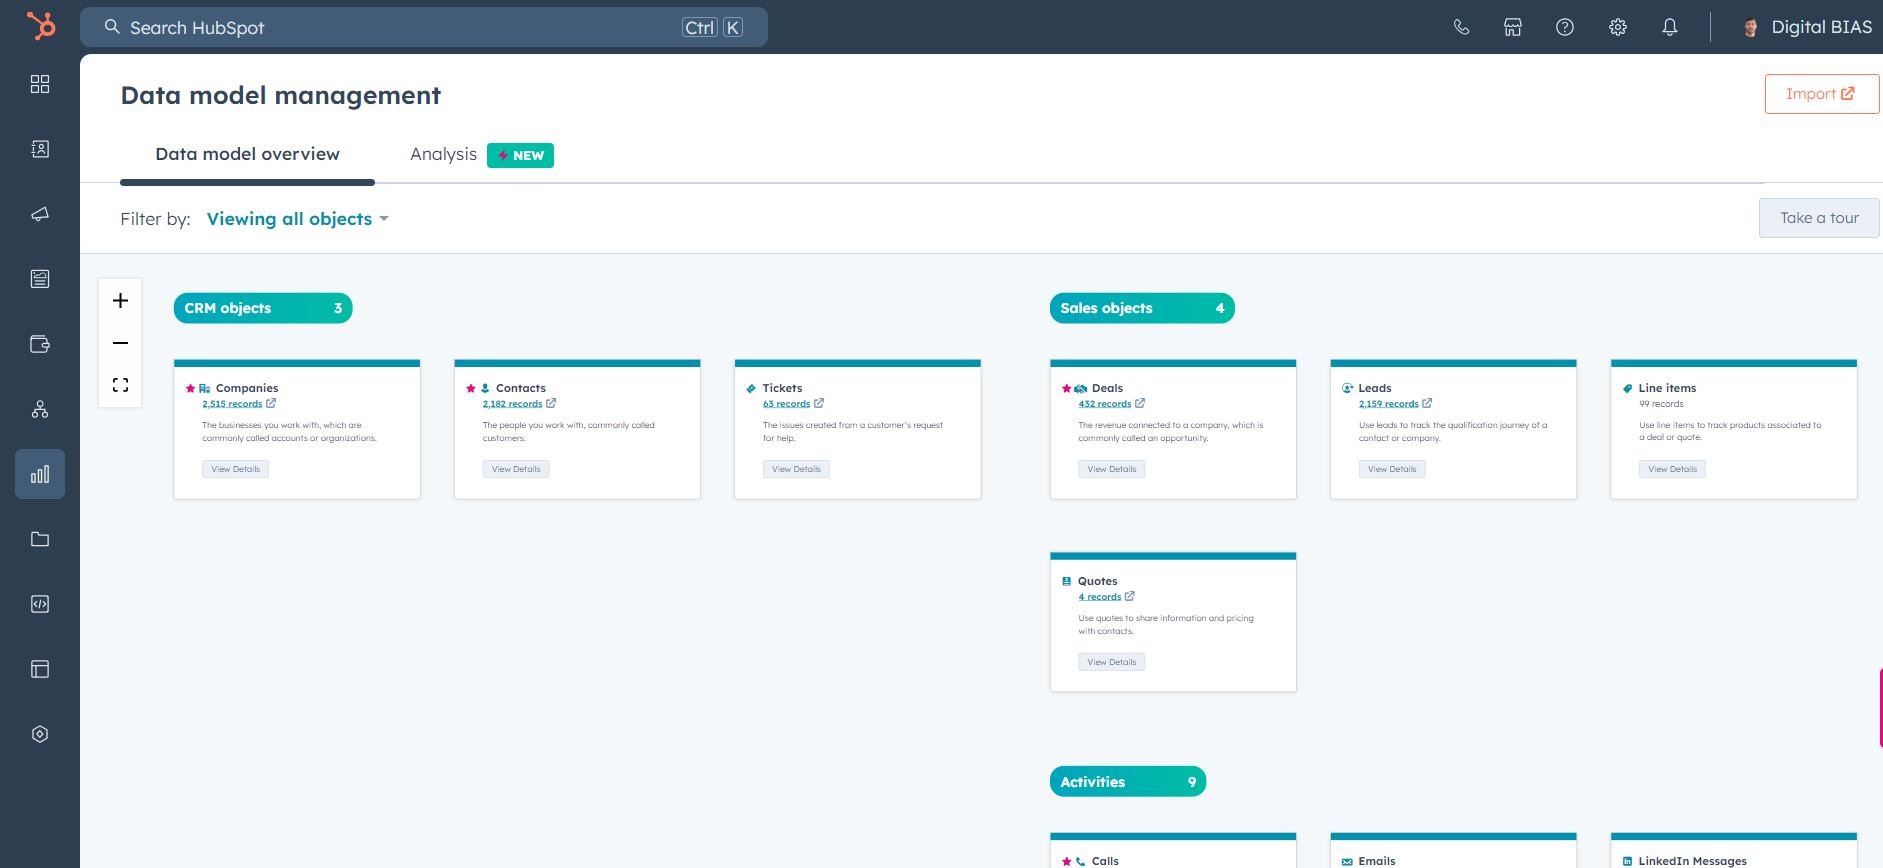Click the LinkedIn Messages card title

(x=1692, y=861)
